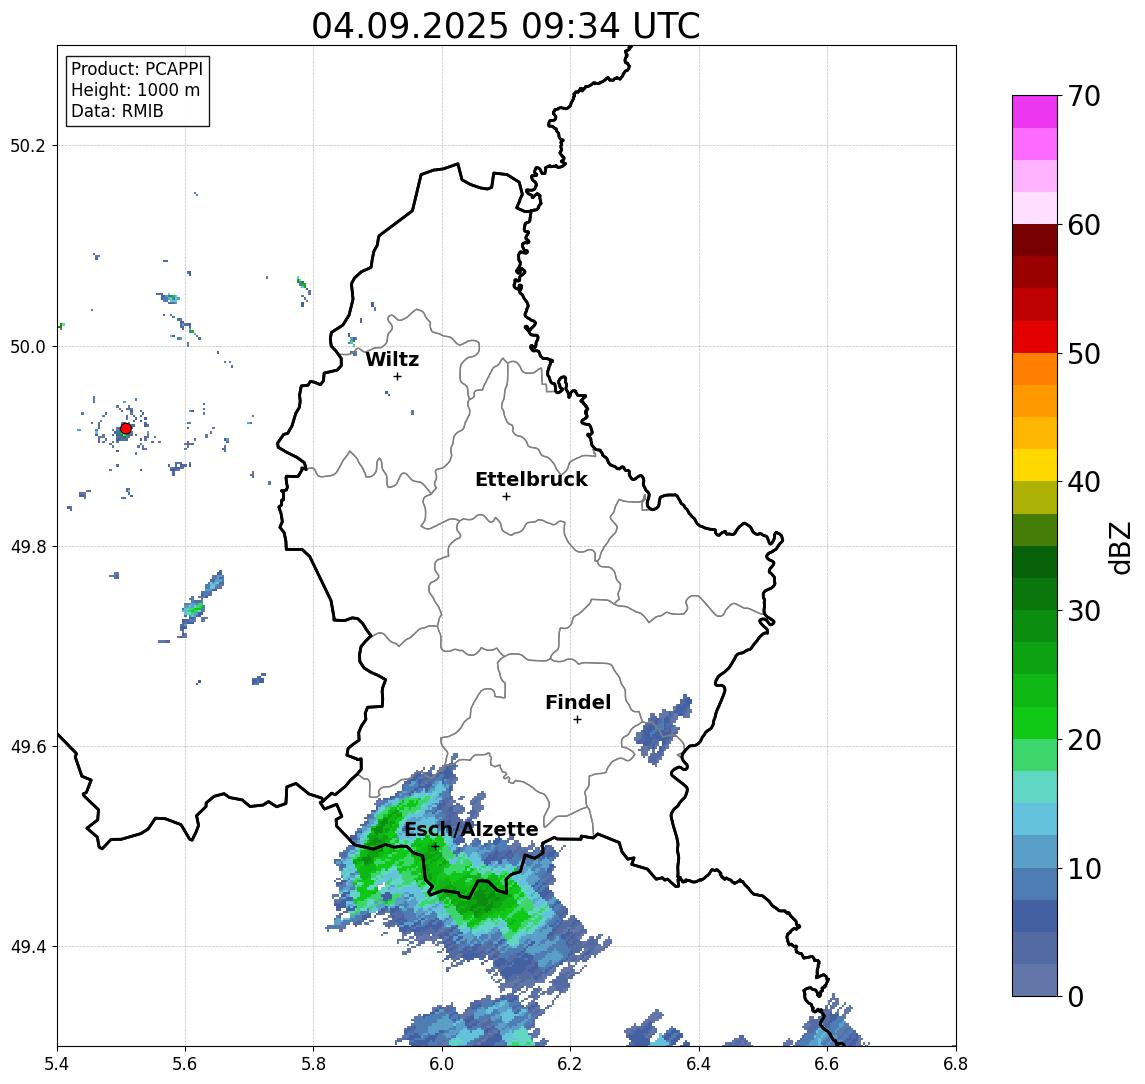This screenshot has height=1084, width=1145.
Task: Click the red dot marker on the map
Action: click(x=126, y=429)
